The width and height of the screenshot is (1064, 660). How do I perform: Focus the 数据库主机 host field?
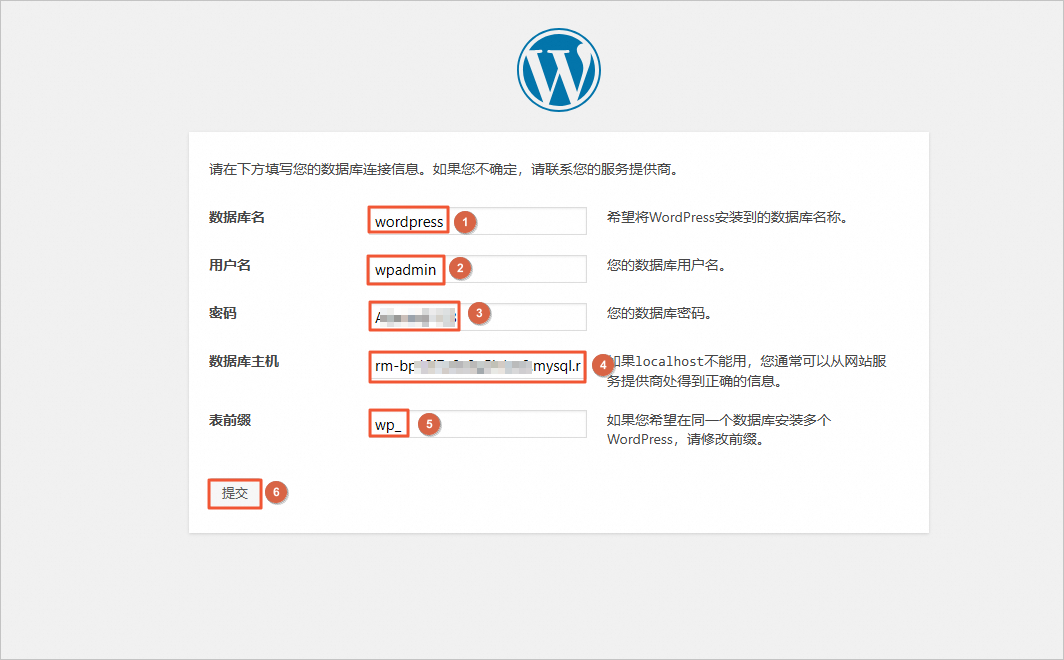pyautogui.click(x=478, y=366)
